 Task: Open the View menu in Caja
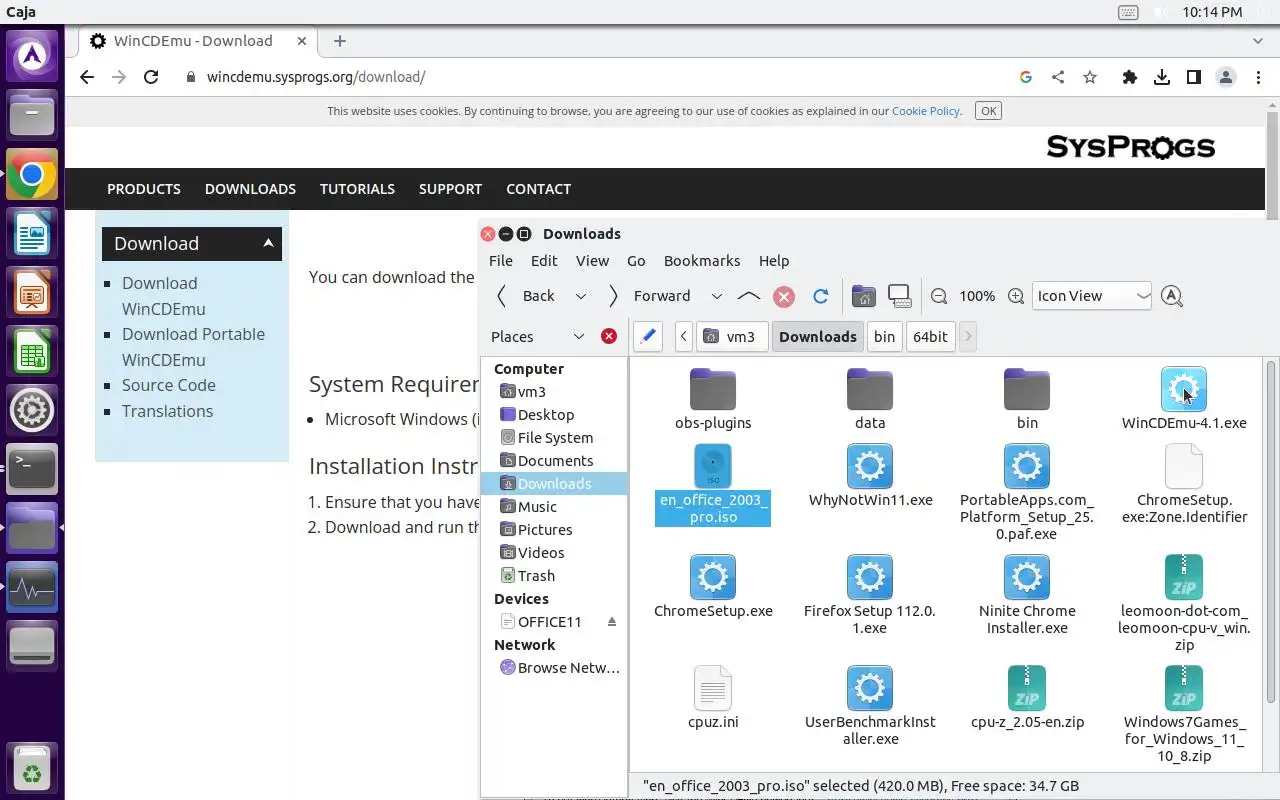tap(592, 260)
